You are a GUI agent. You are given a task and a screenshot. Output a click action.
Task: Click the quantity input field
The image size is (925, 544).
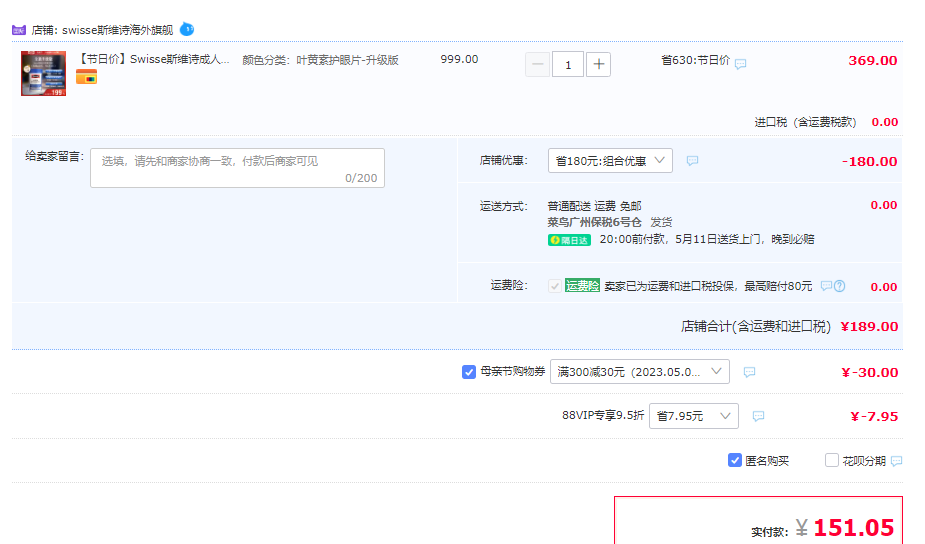click(x=568, y=64)
